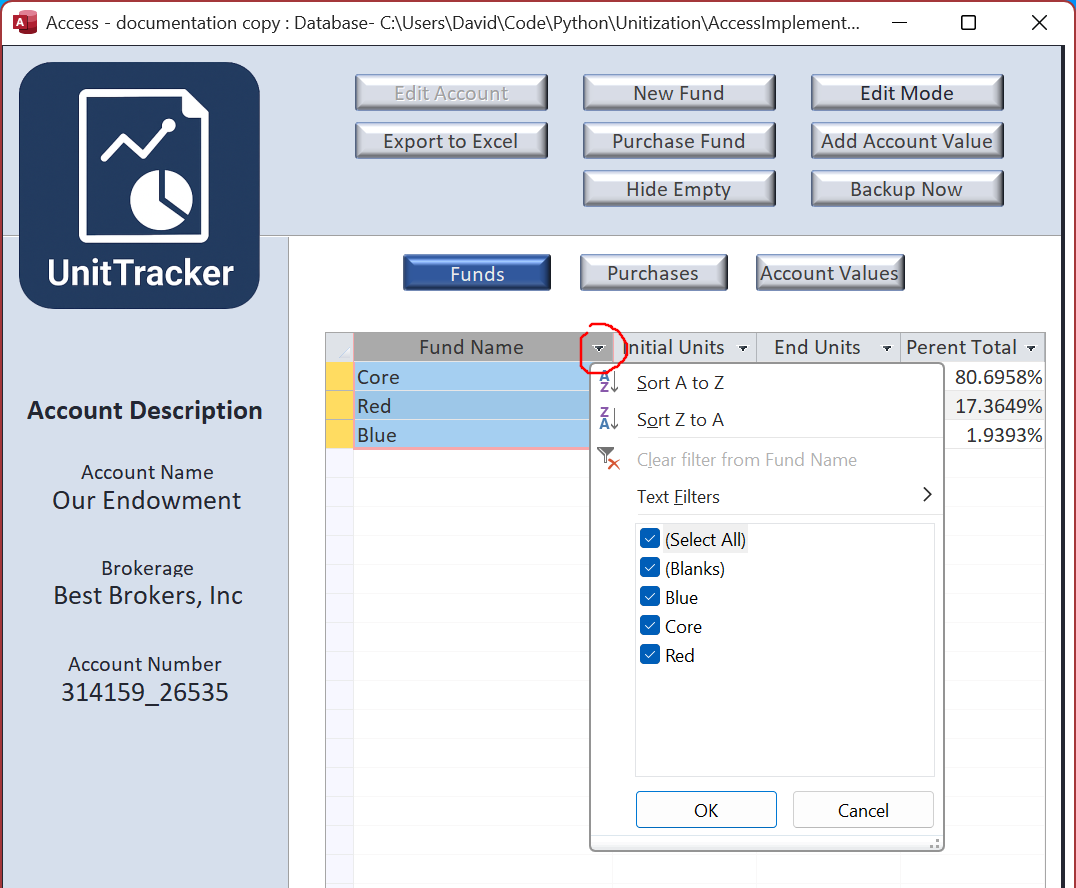Open the Perent Total column dropdown arrow
The height and width of the screenshot is (888, 1076).
click(x=1031, y=349)
